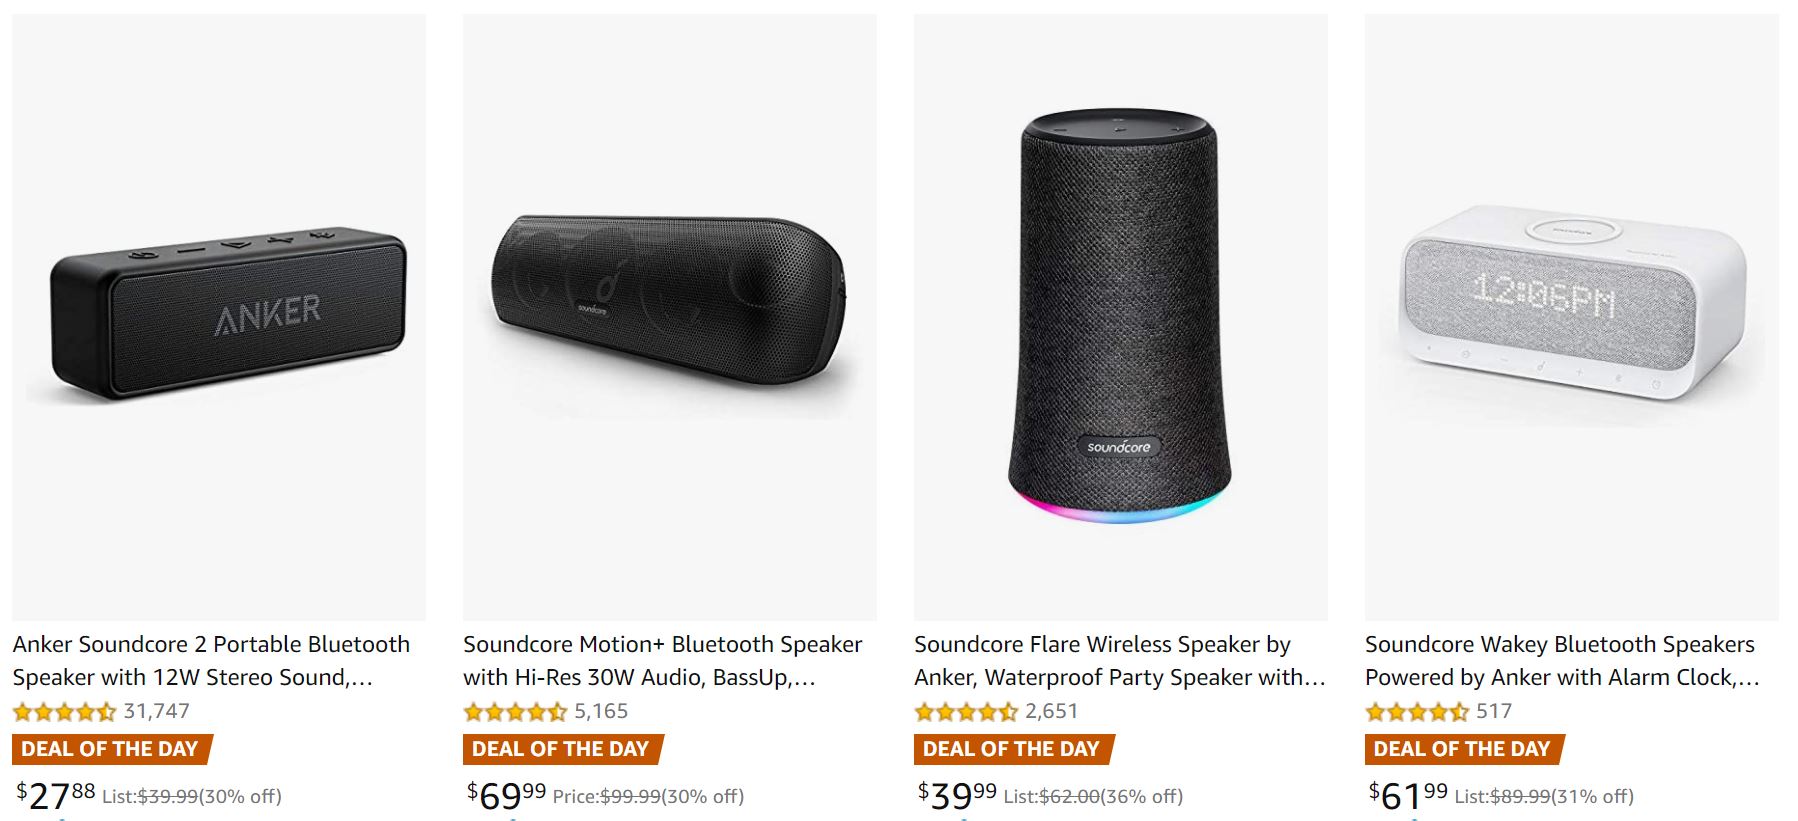This screenshot has width=1798, height=821.
Task: Open the Soundcore Flare Wireless Speaker title
Action: click(1119, 660)
